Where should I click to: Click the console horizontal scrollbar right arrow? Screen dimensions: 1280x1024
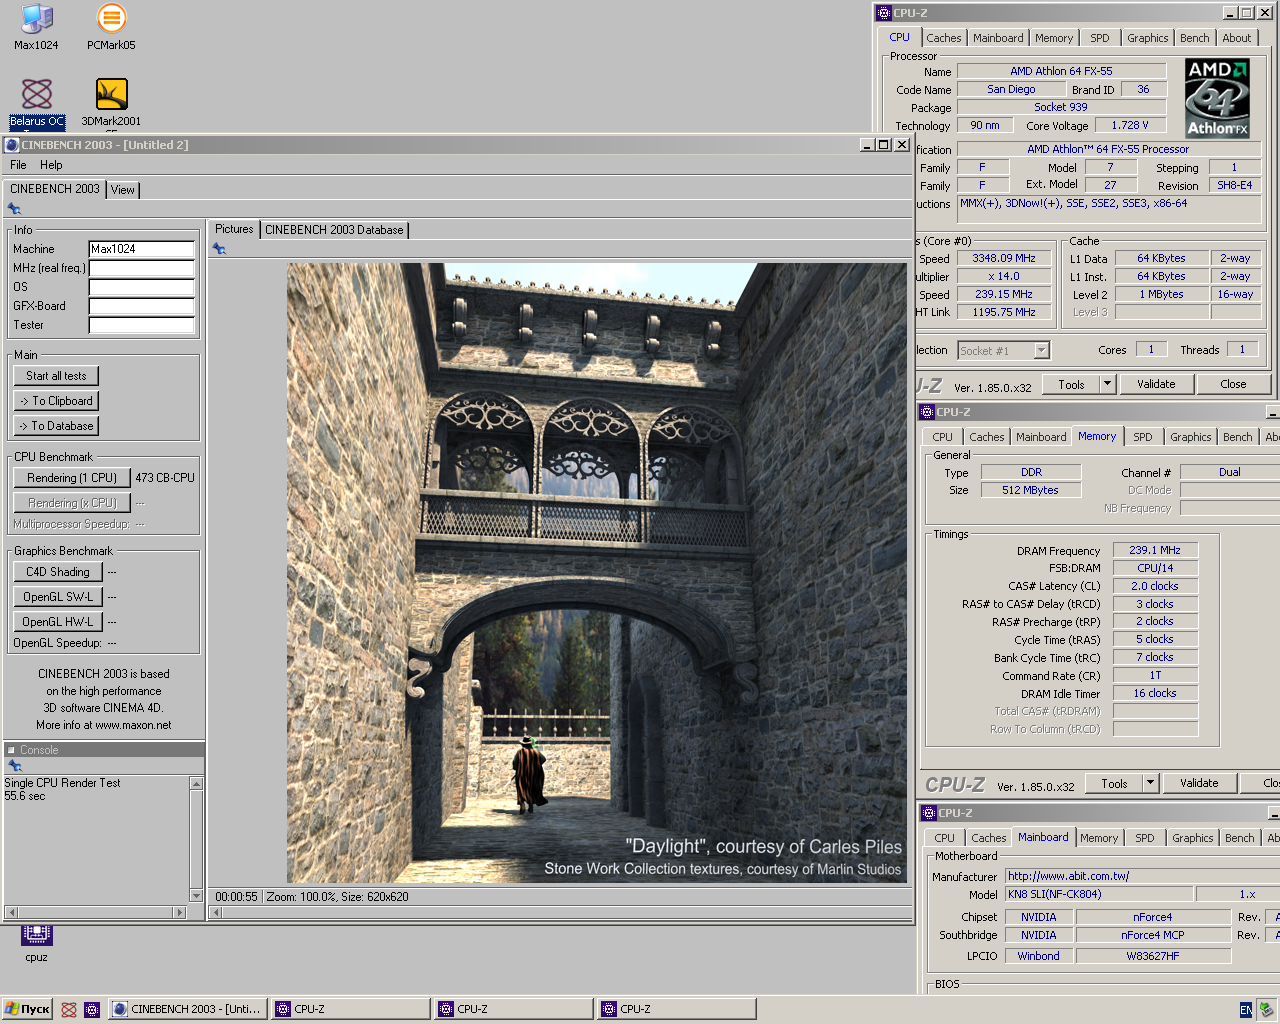(x=180, y=912)
